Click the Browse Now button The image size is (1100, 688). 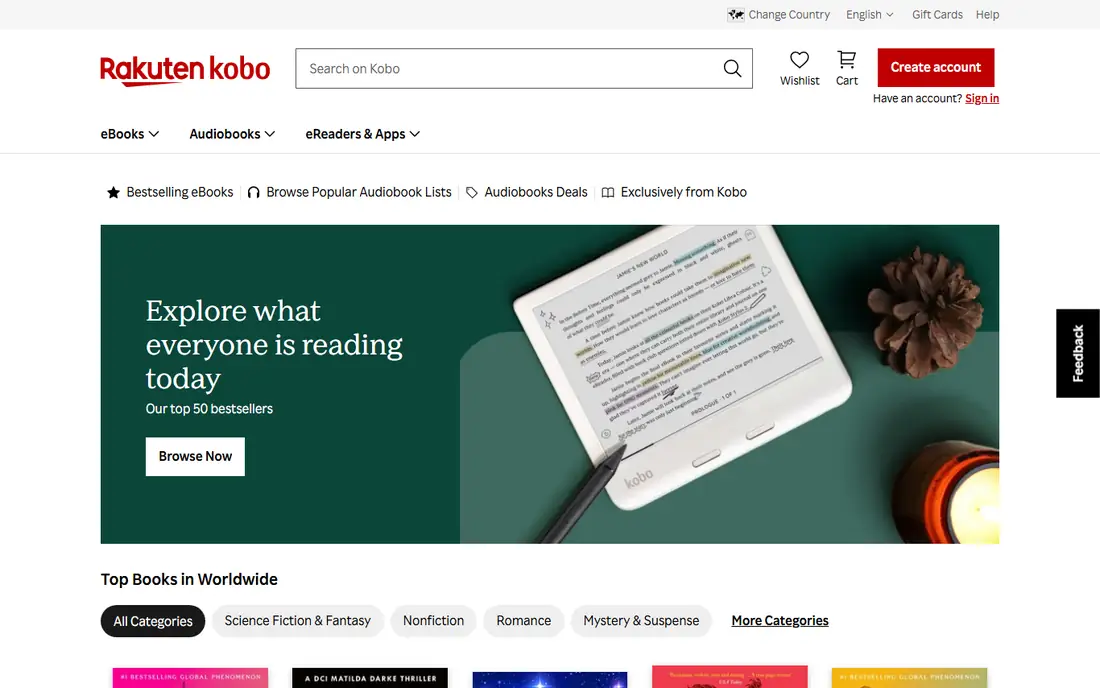pyautogui.click(x=195, y=457)
